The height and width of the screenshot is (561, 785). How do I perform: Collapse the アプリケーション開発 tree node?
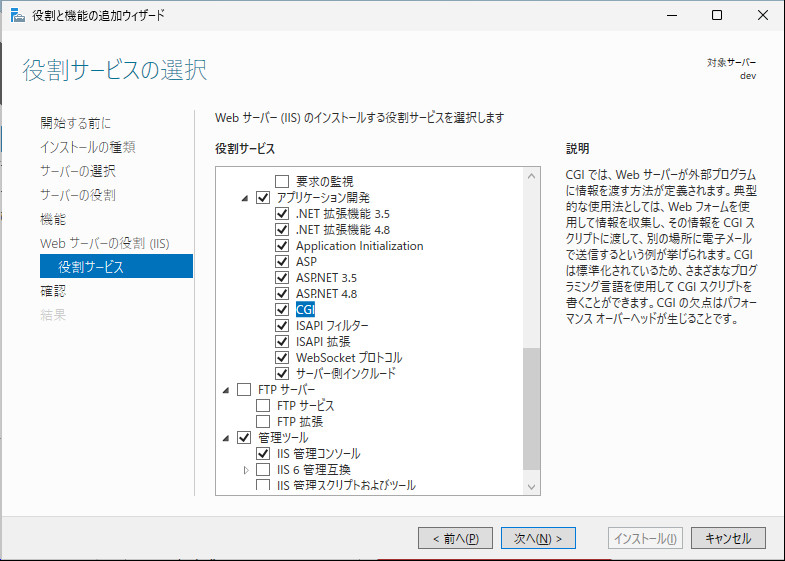pyautogui.click(x=245, y=198)
